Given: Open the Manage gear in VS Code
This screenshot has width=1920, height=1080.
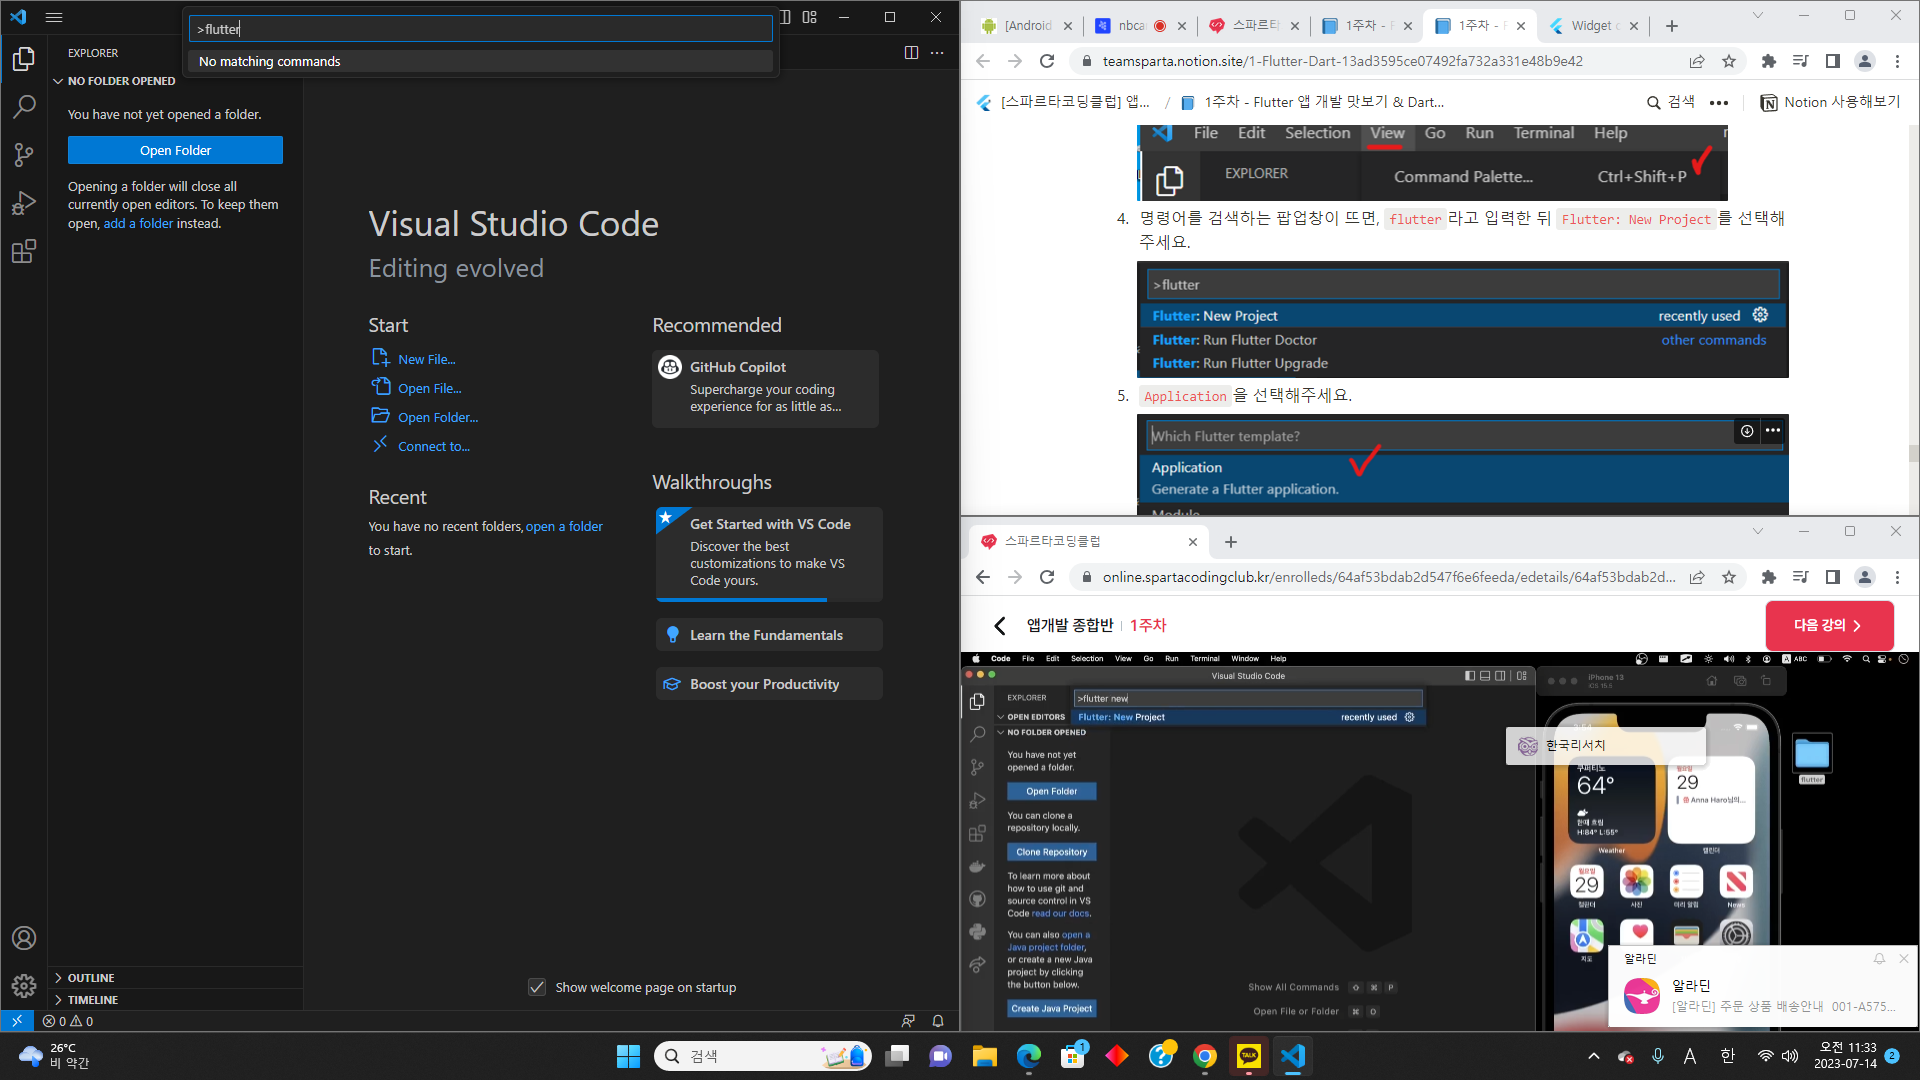Looking at the screenshot, I should click(x=24, y=986).
